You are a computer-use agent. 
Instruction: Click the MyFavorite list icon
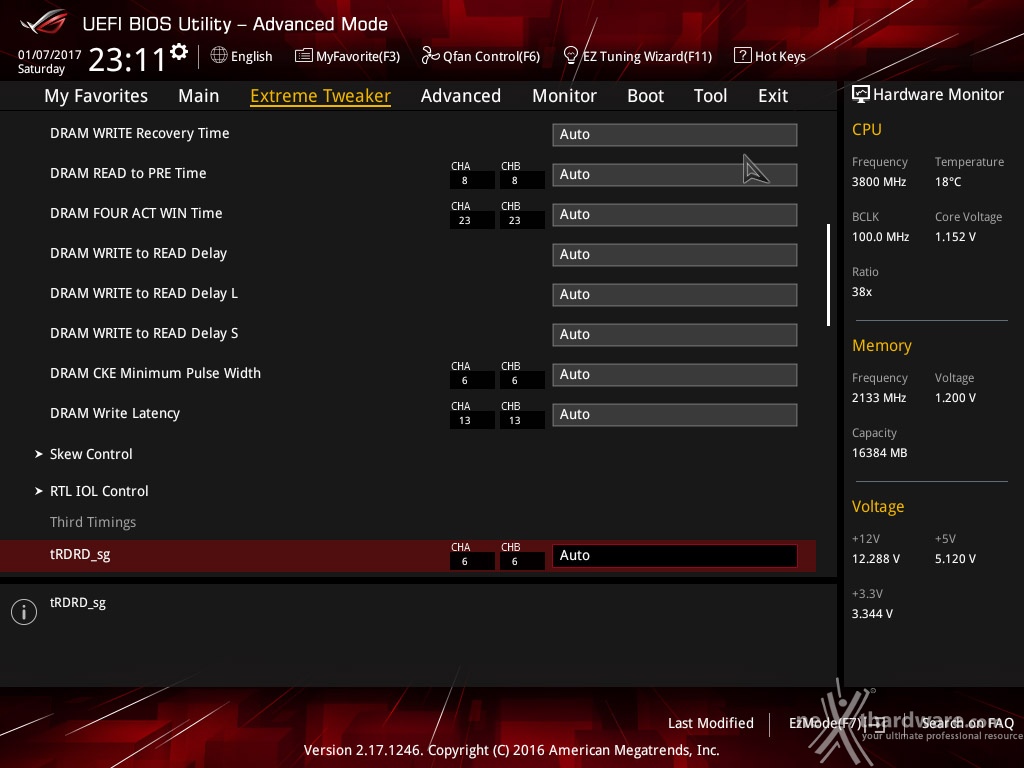(304, 56)
